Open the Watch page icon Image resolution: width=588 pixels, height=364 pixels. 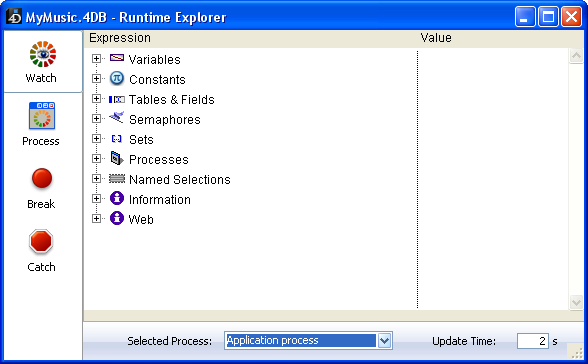(x=43, y=54)
